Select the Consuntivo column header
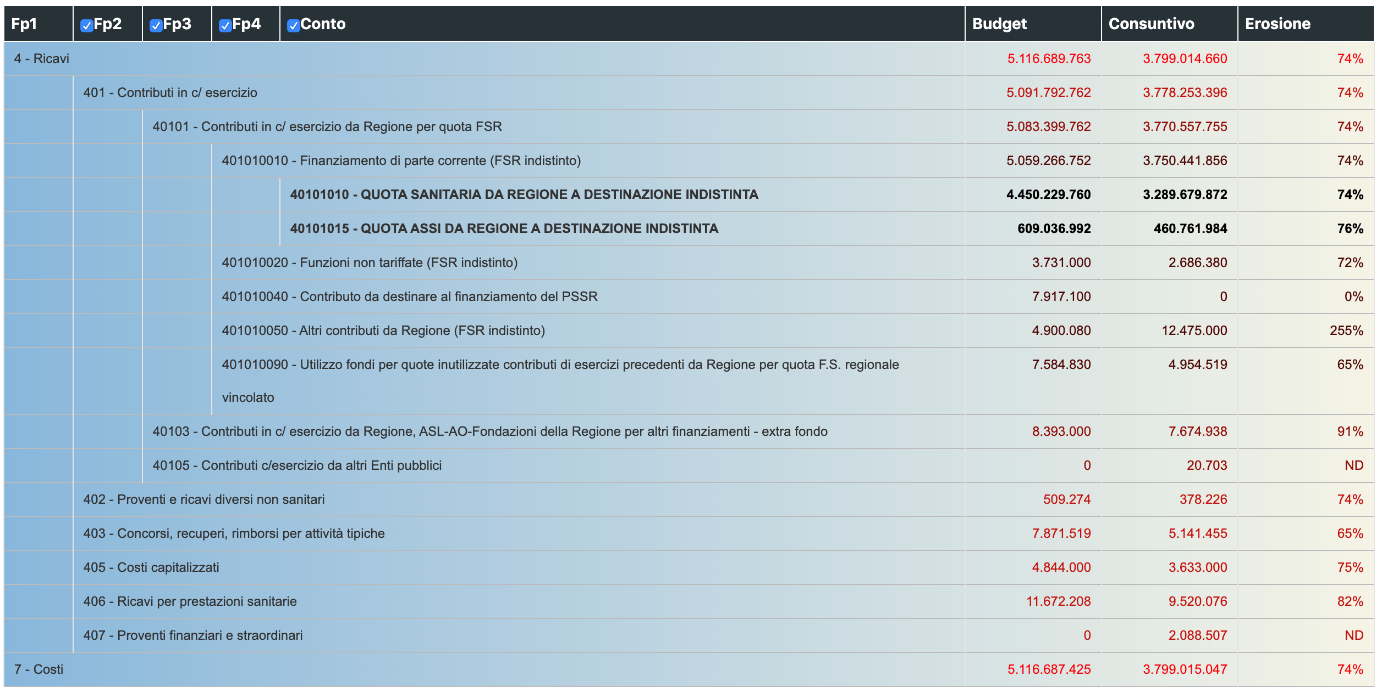Viewport: 1382px width, 693px height. click(1169, 24)
